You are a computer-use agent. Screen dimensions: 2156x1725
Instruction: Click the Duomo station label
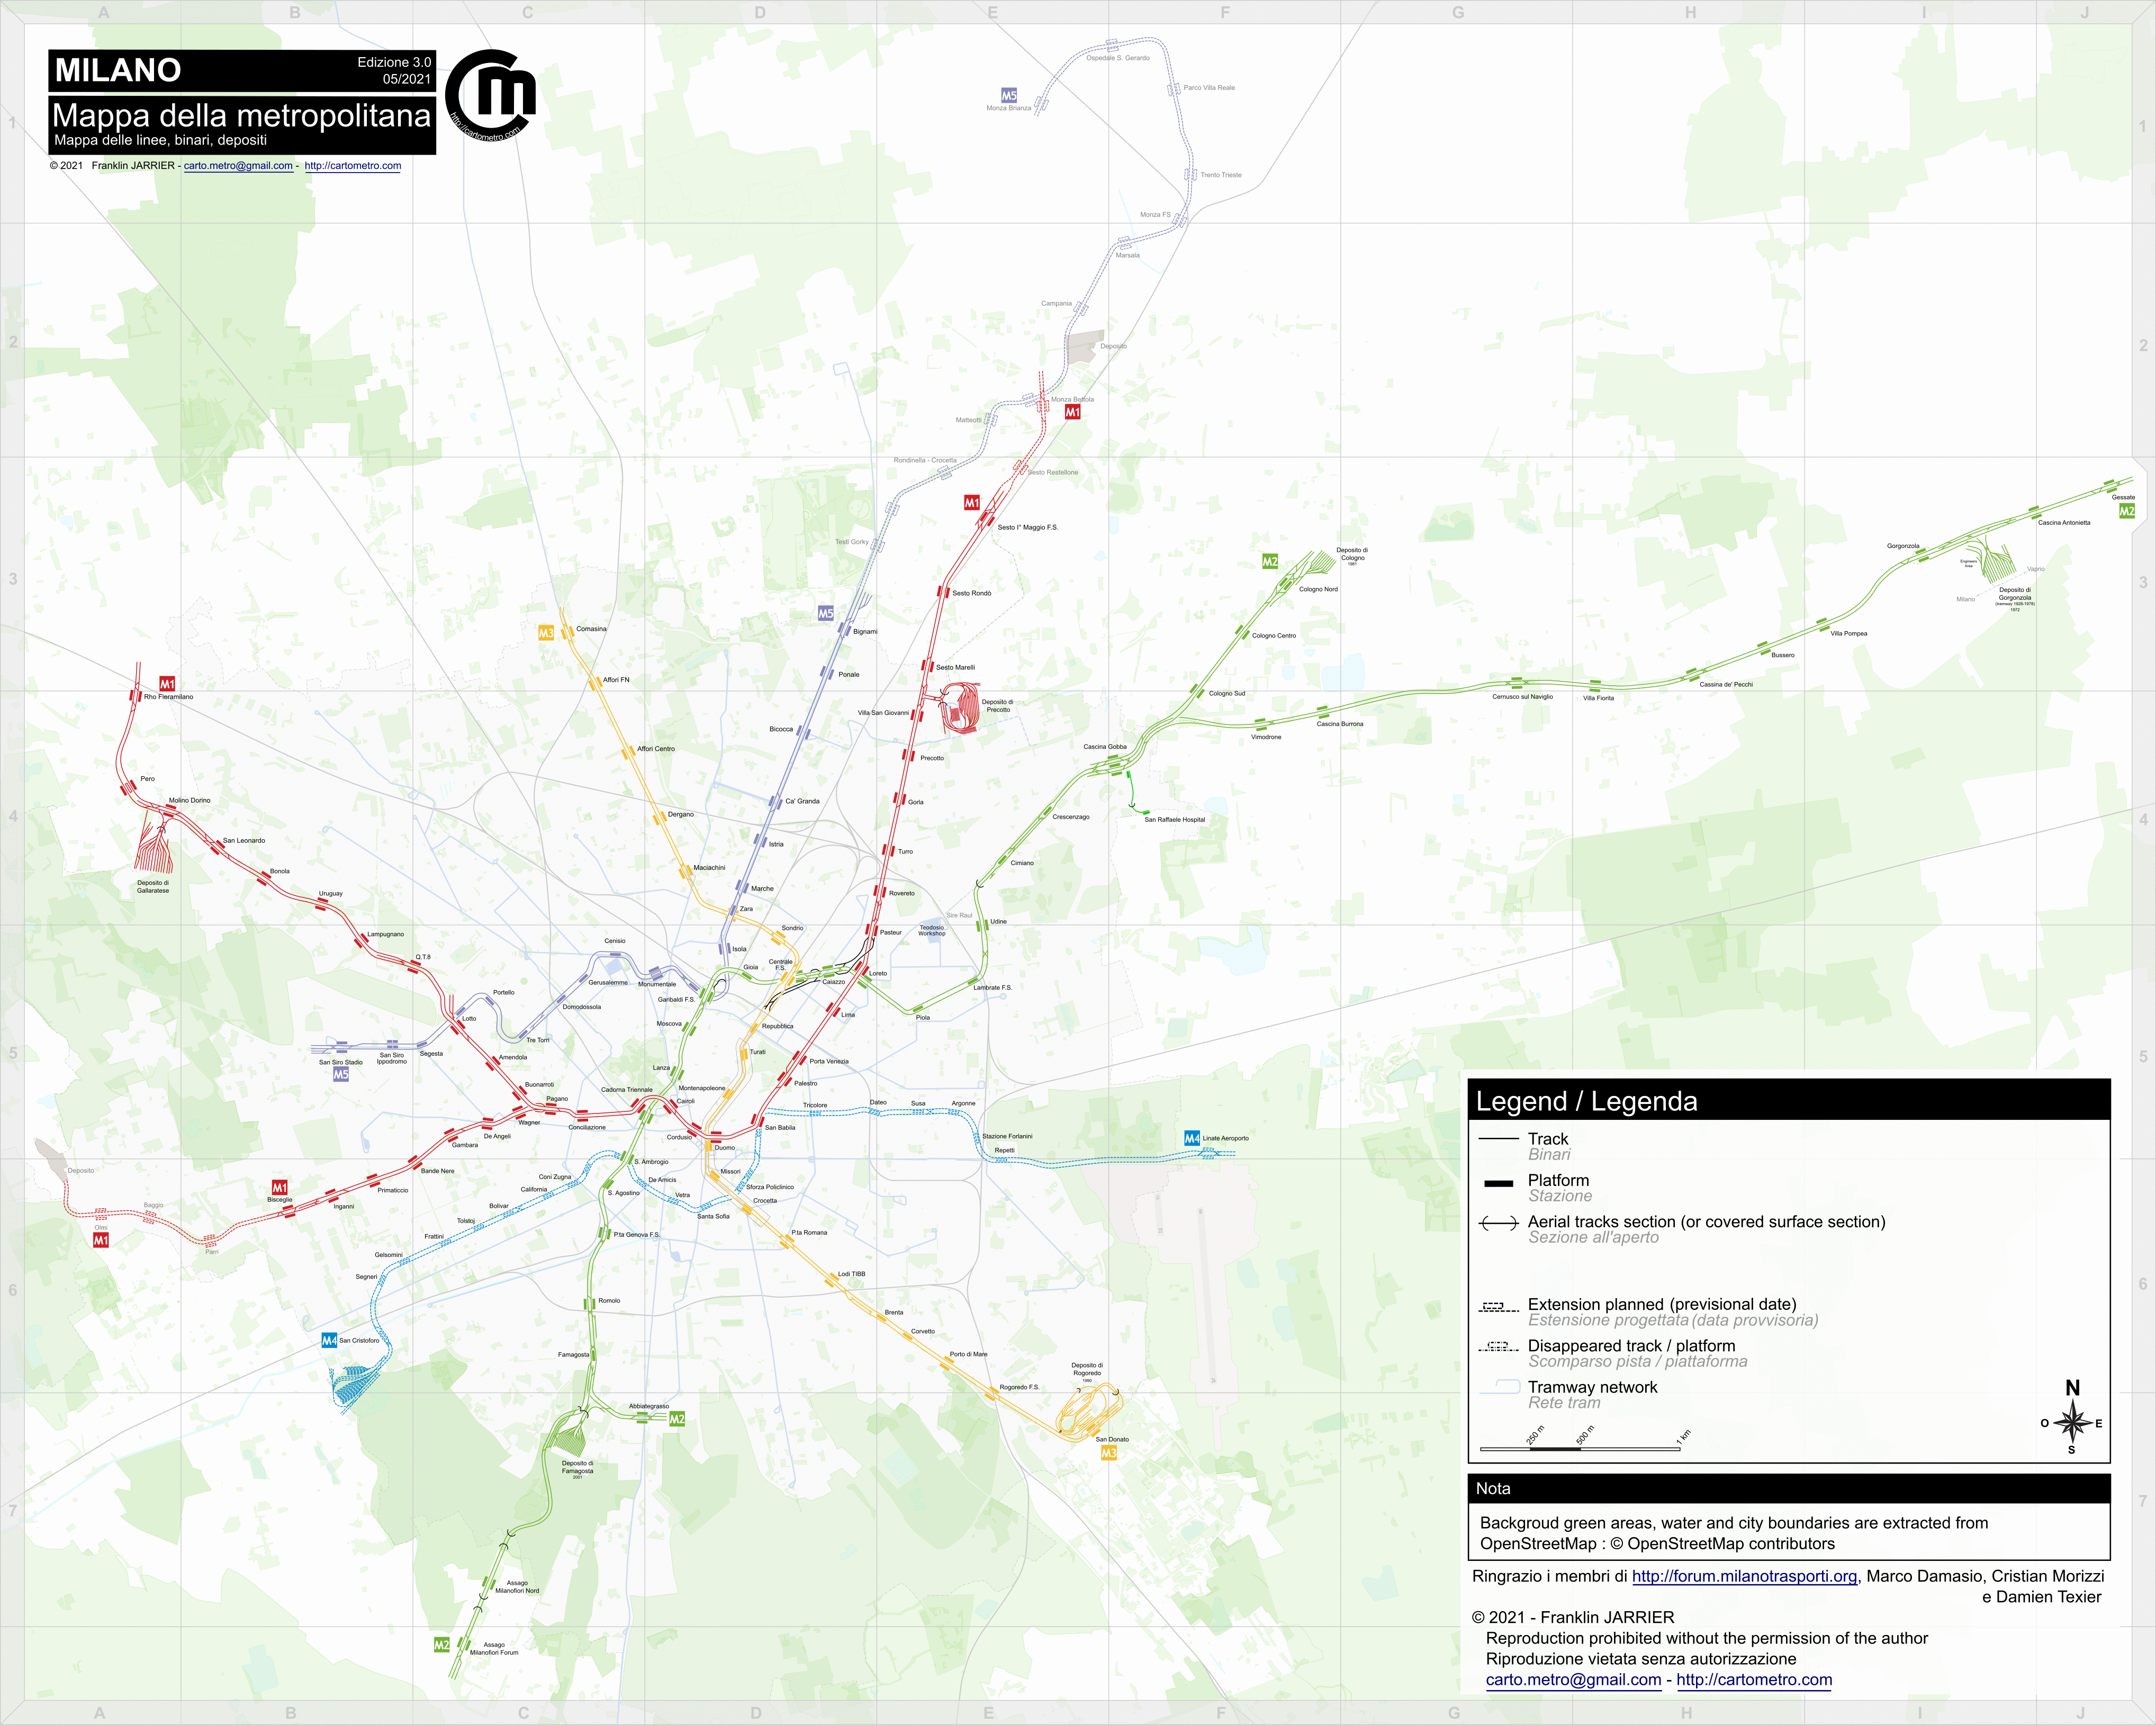click(725, 1147)
